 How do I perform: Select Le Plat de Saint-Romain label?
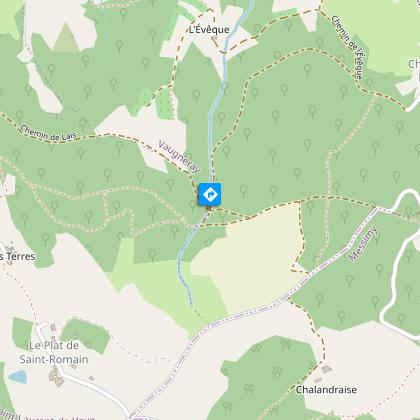(54, 352)
